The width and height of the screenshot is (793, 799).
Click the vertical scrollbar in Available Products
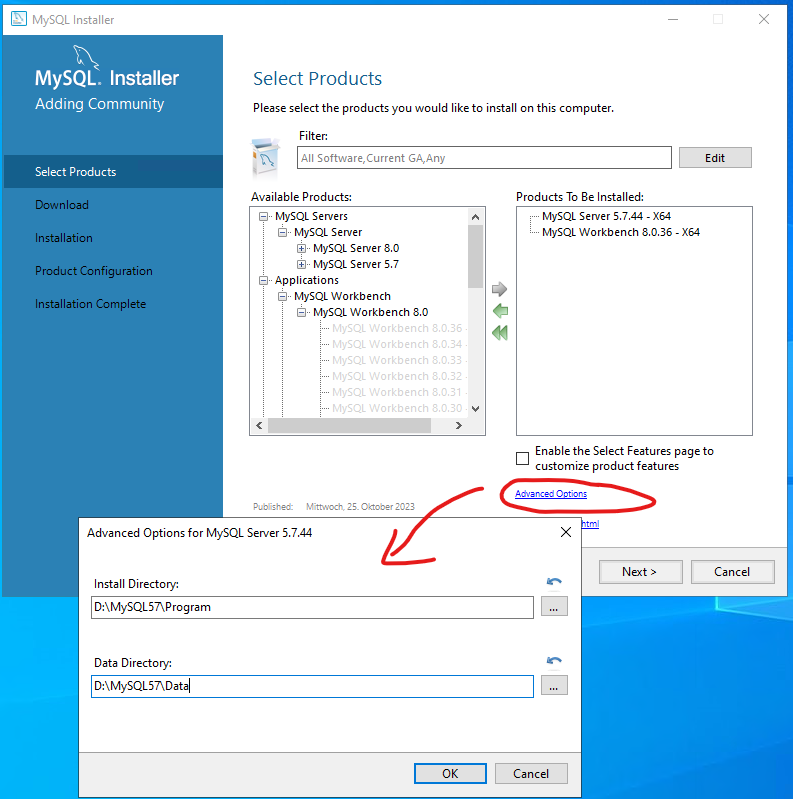click(475, 257)
